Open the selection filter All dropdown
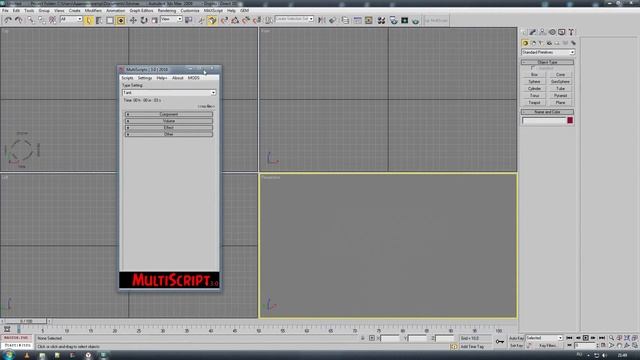The width and height of the screenshot is (640, 360). (71, 19)
